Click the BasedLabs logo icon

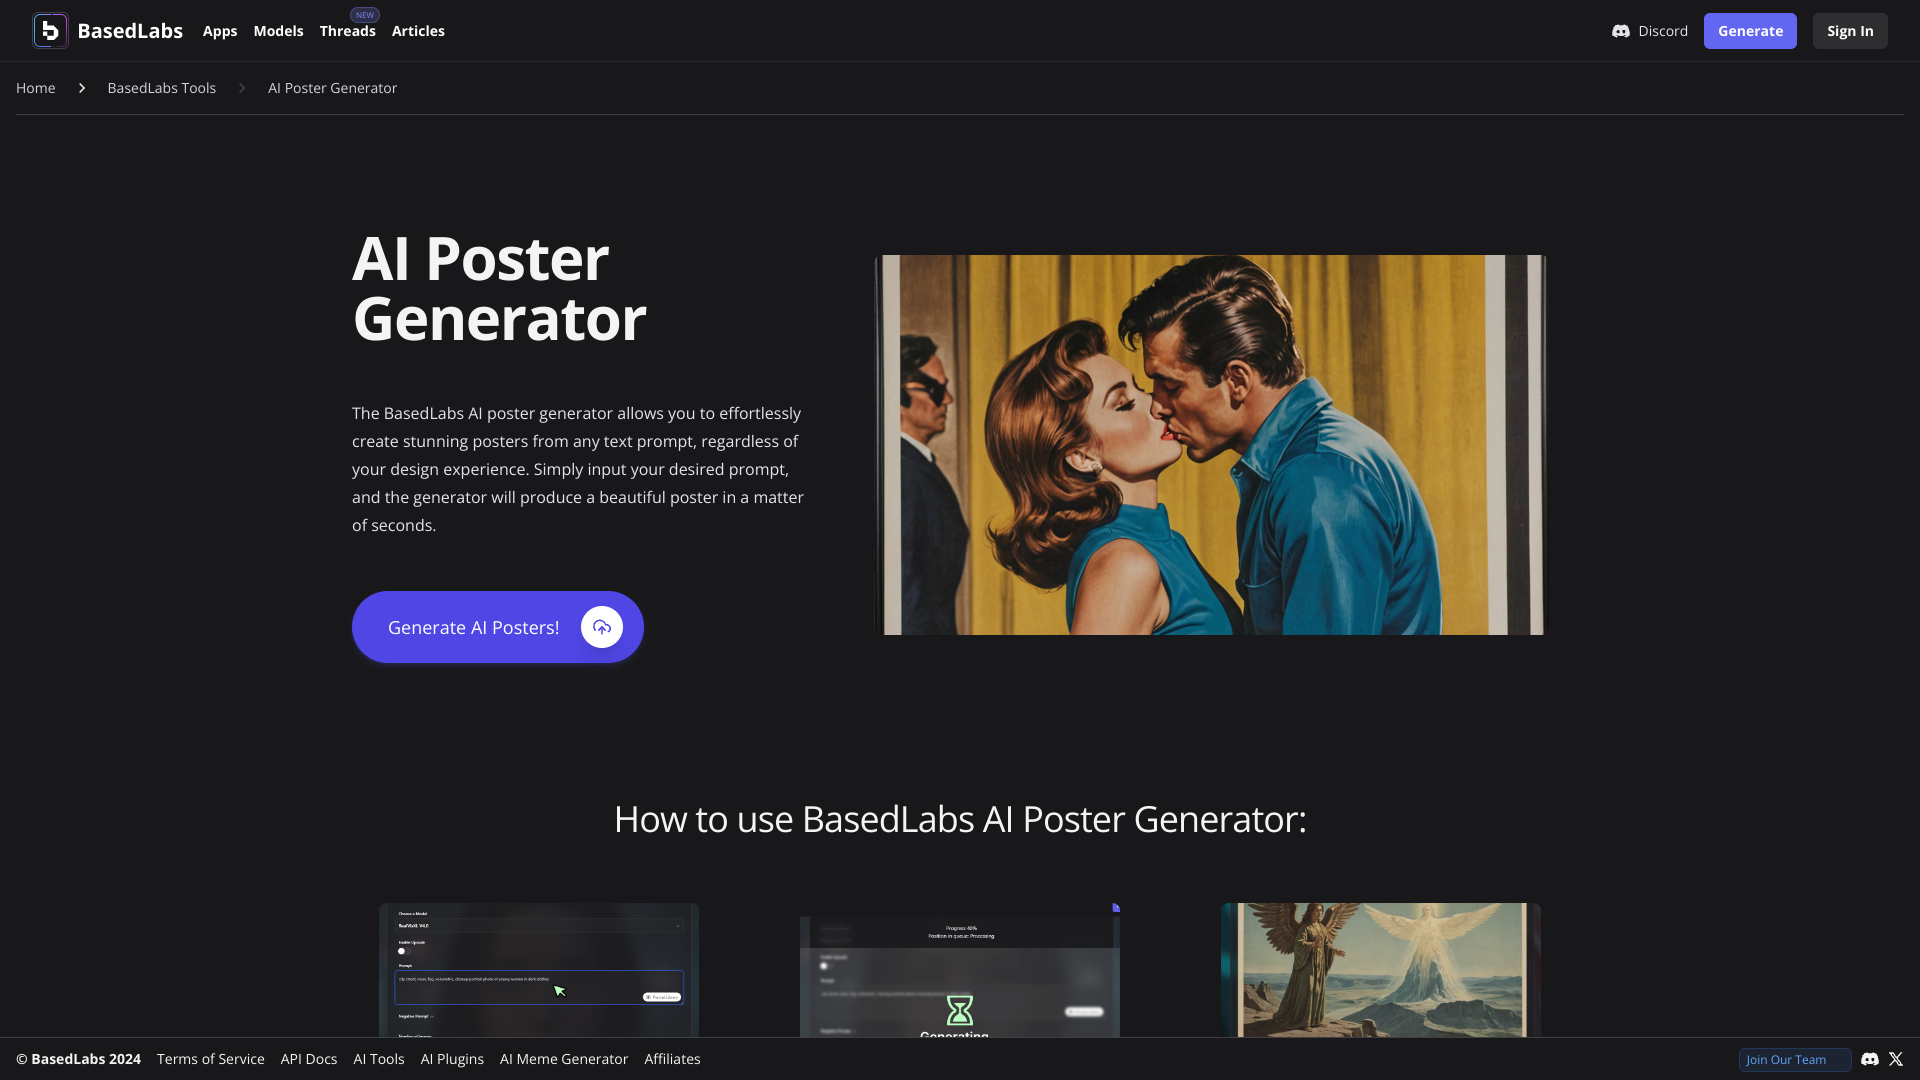[x=50, y=31]
